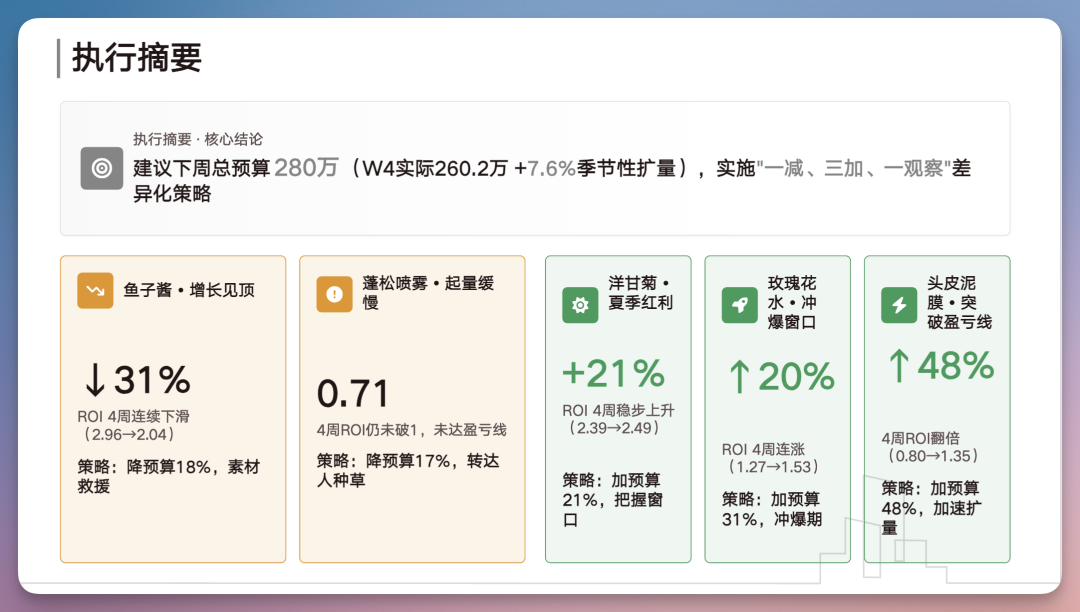The height and width of the screenshot is (612, 1080).
Task: Click 4周ROI翻倍 (0.80→1.35) text
Action: 930,447
